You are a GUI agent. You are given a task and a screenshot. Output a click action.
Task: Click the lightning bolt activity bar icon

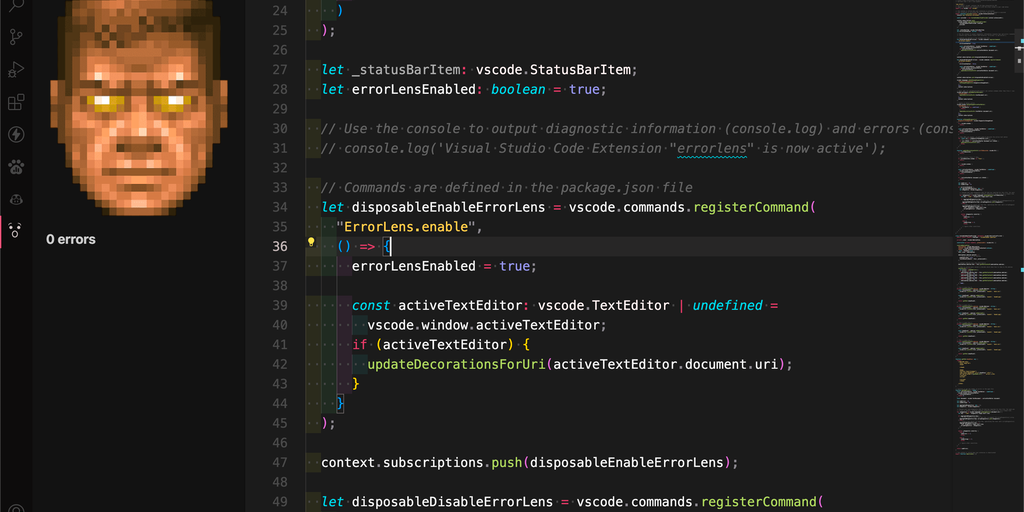tap(16, 134)
